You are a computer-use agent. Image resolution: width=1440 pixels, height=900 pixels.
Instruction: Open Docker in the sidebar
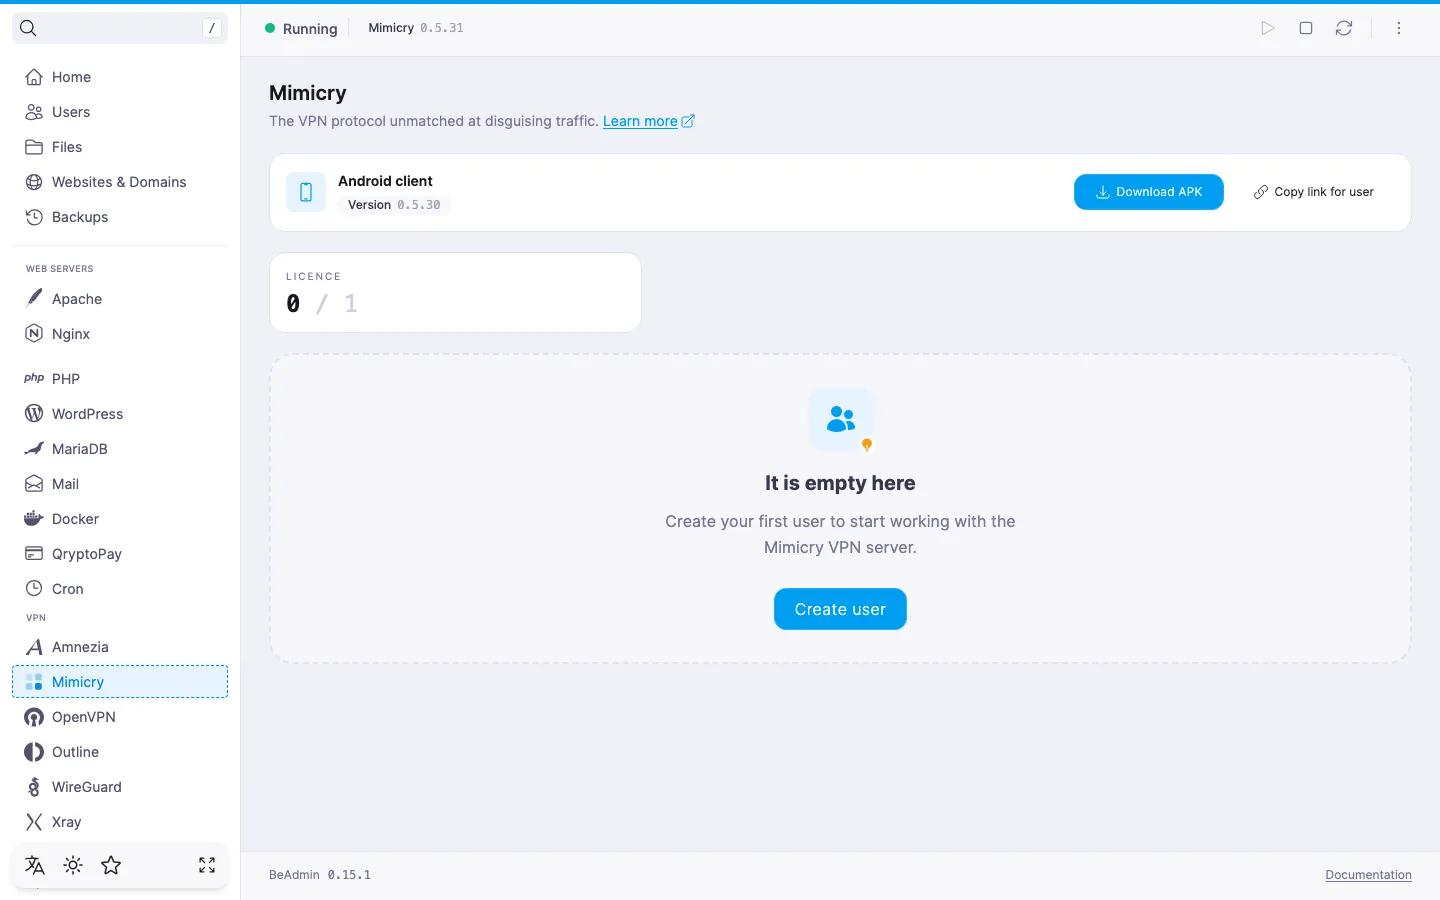tap(120, 519)
